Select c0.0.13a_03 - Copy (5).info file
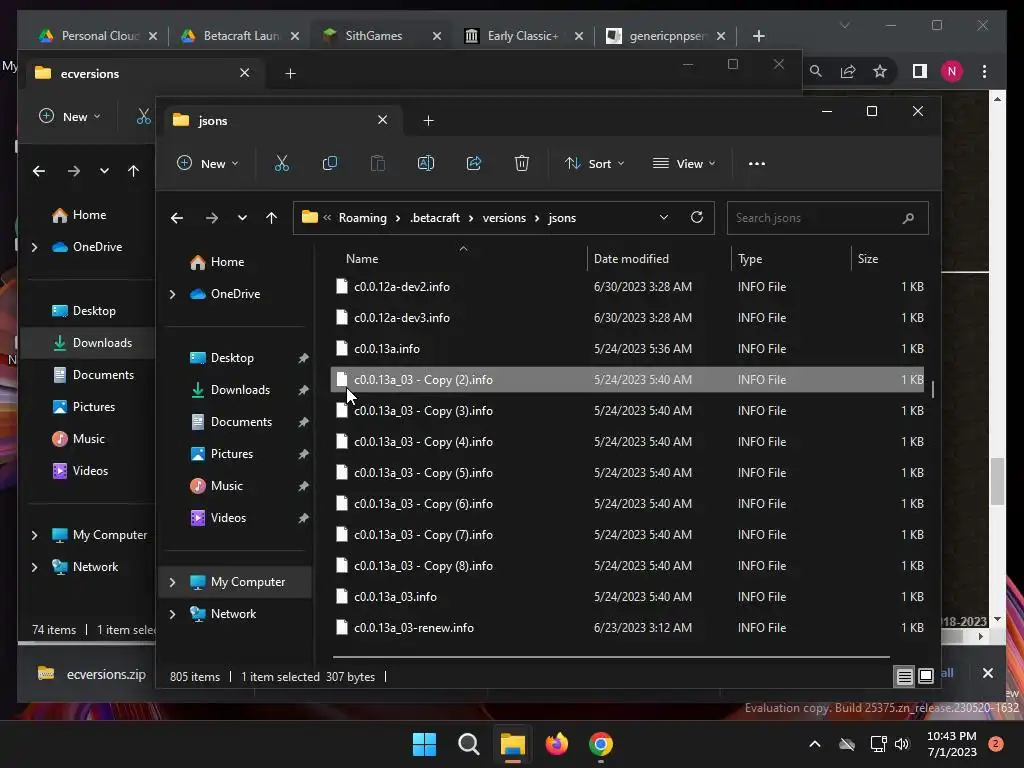The height and width of the screenshot is (768, 1024). [x=627, y=473]
